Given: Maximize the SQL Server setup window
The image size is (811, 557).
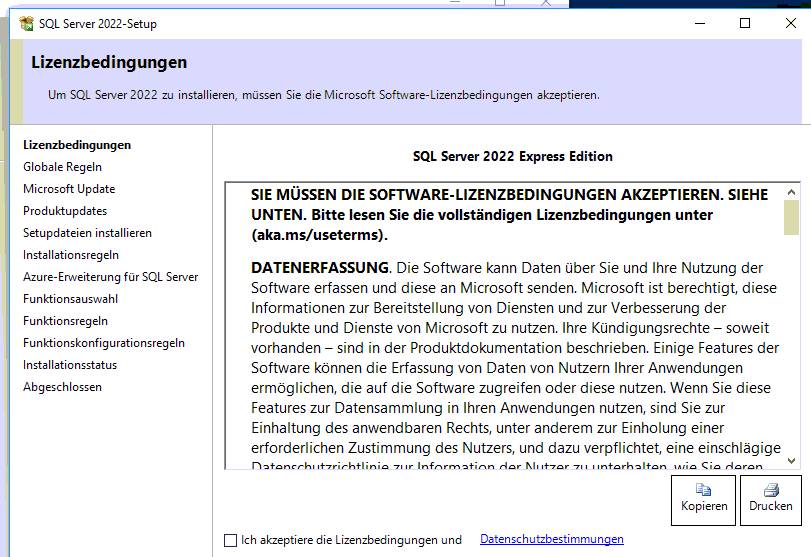Looking at the screenshot, I should tap(744, 23).
